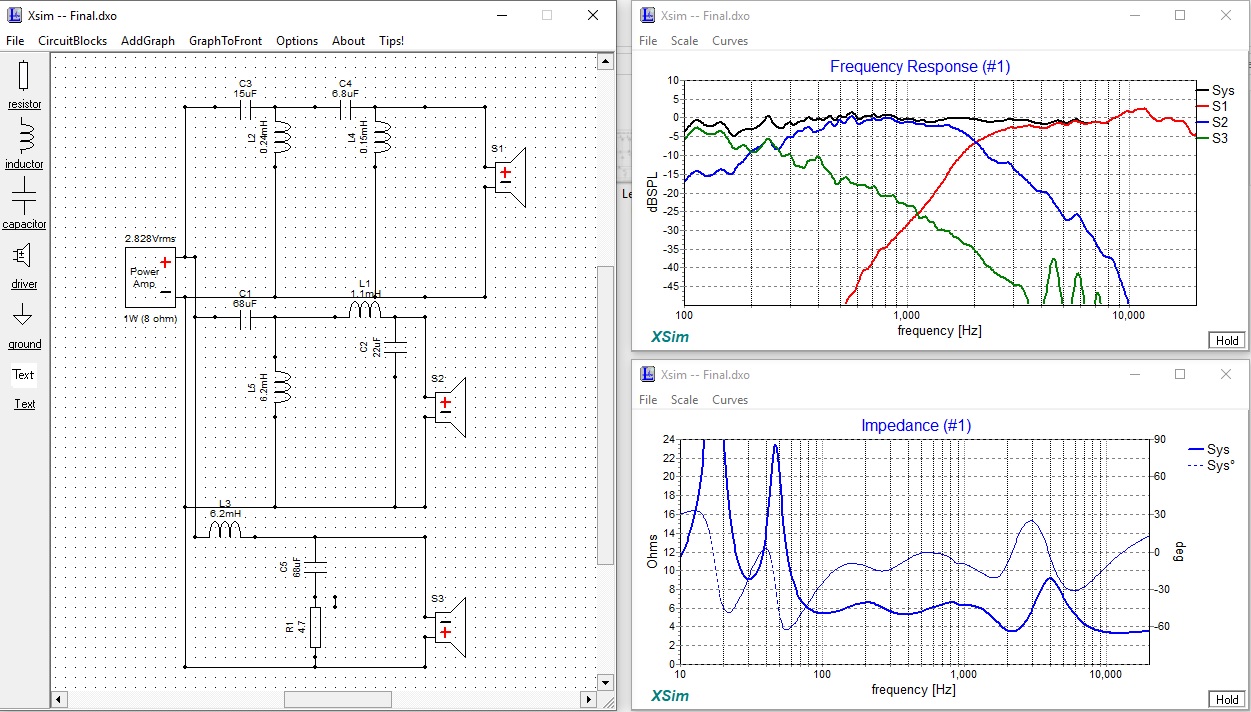This screenshot has width=1251, height=712.
Task: Click the Sys legend entry in Frequency Response
Action: 1216,90
